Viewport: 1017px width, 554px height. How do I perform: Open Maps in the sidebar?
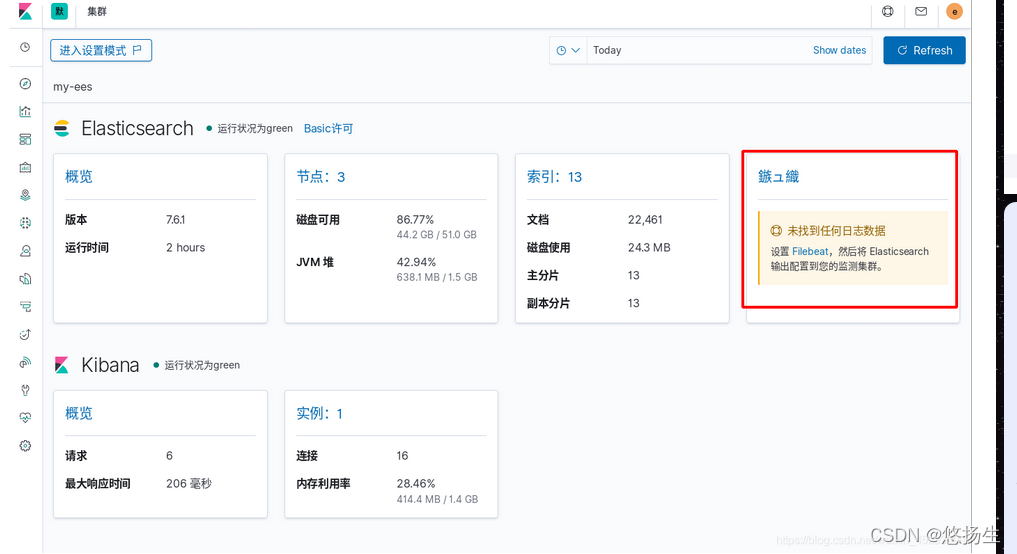pos(25,195)
